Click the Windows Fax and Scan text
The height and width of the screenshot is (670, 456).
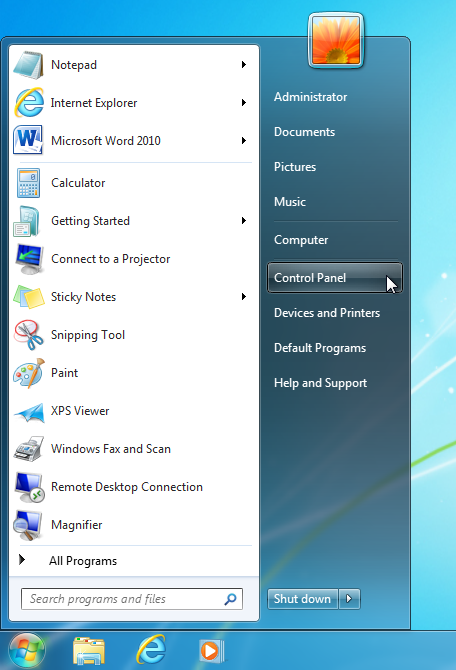point(111,449)
